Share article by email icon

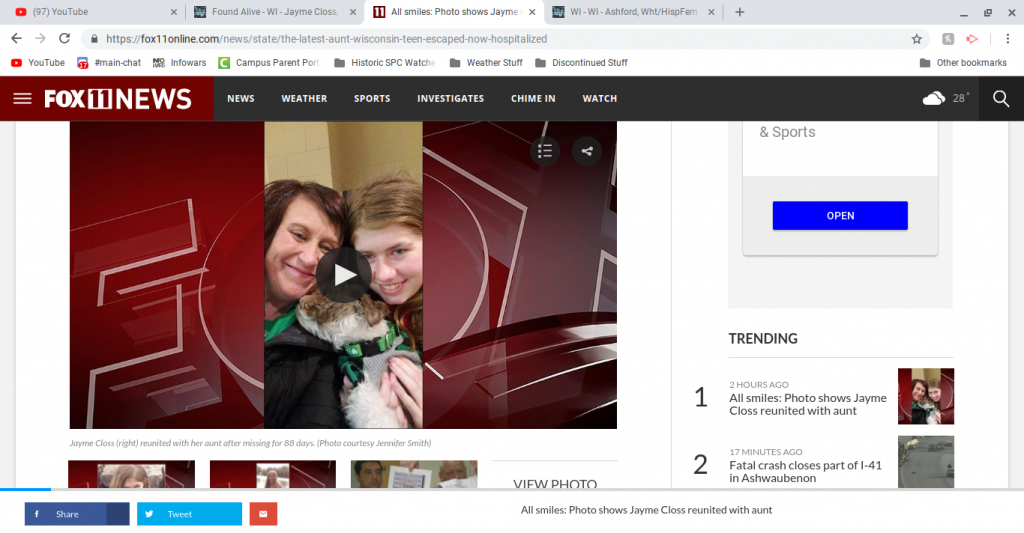pos(263,514)
